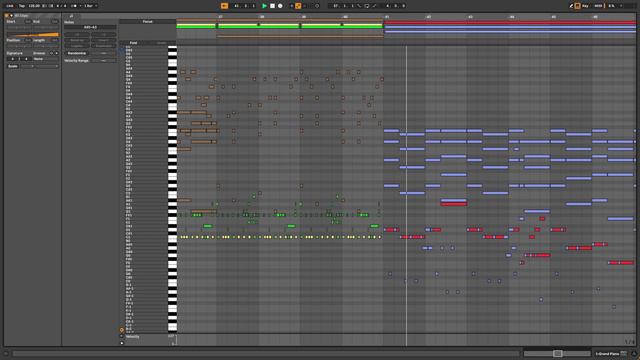Adjust the Randomize amount slider
Screen dimensions: 640x360
pos(104,53)
